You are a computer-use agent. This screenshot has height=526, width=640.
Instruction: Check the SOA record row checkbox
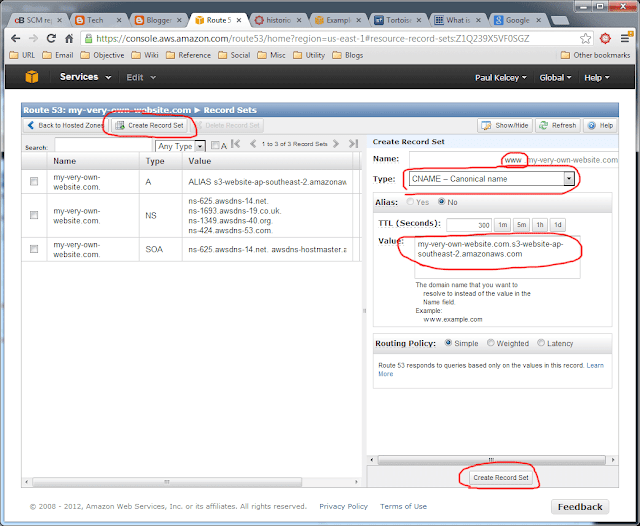[34, 249]
